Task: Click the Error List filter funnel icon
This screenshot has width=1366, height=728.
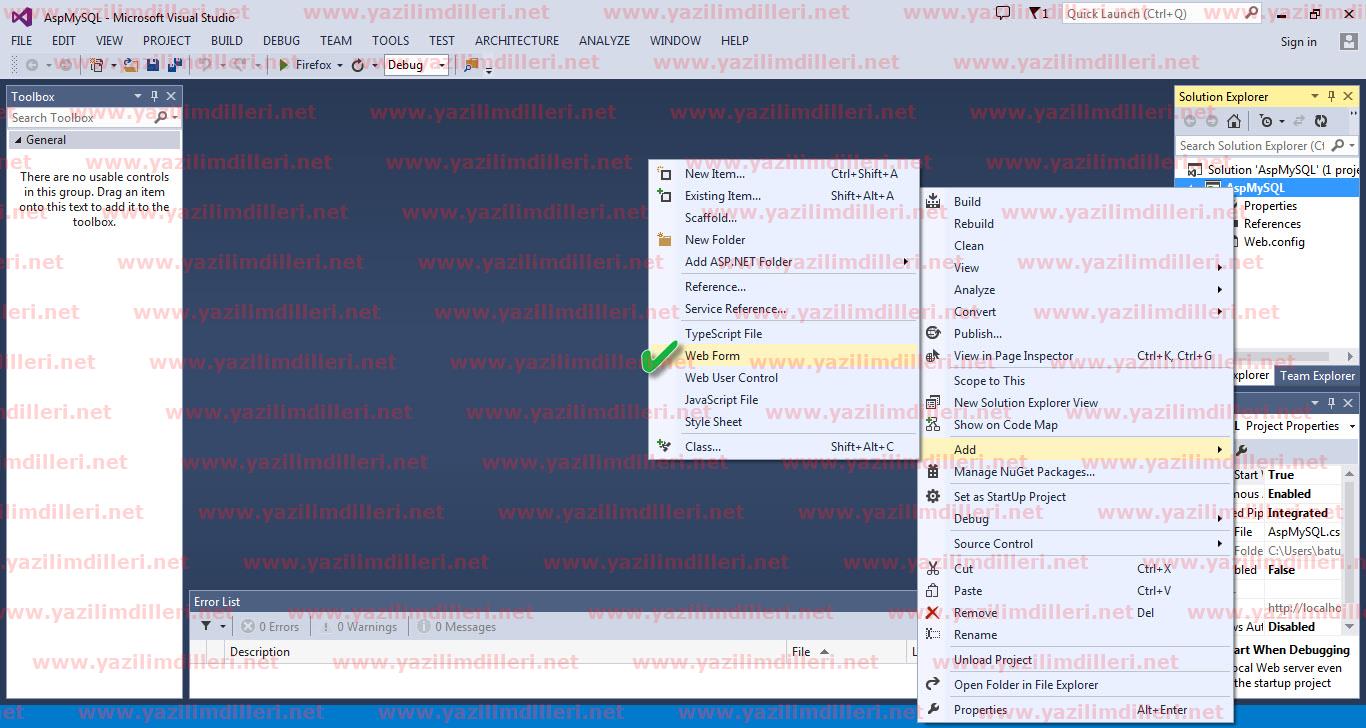Action: coord(206,627)
